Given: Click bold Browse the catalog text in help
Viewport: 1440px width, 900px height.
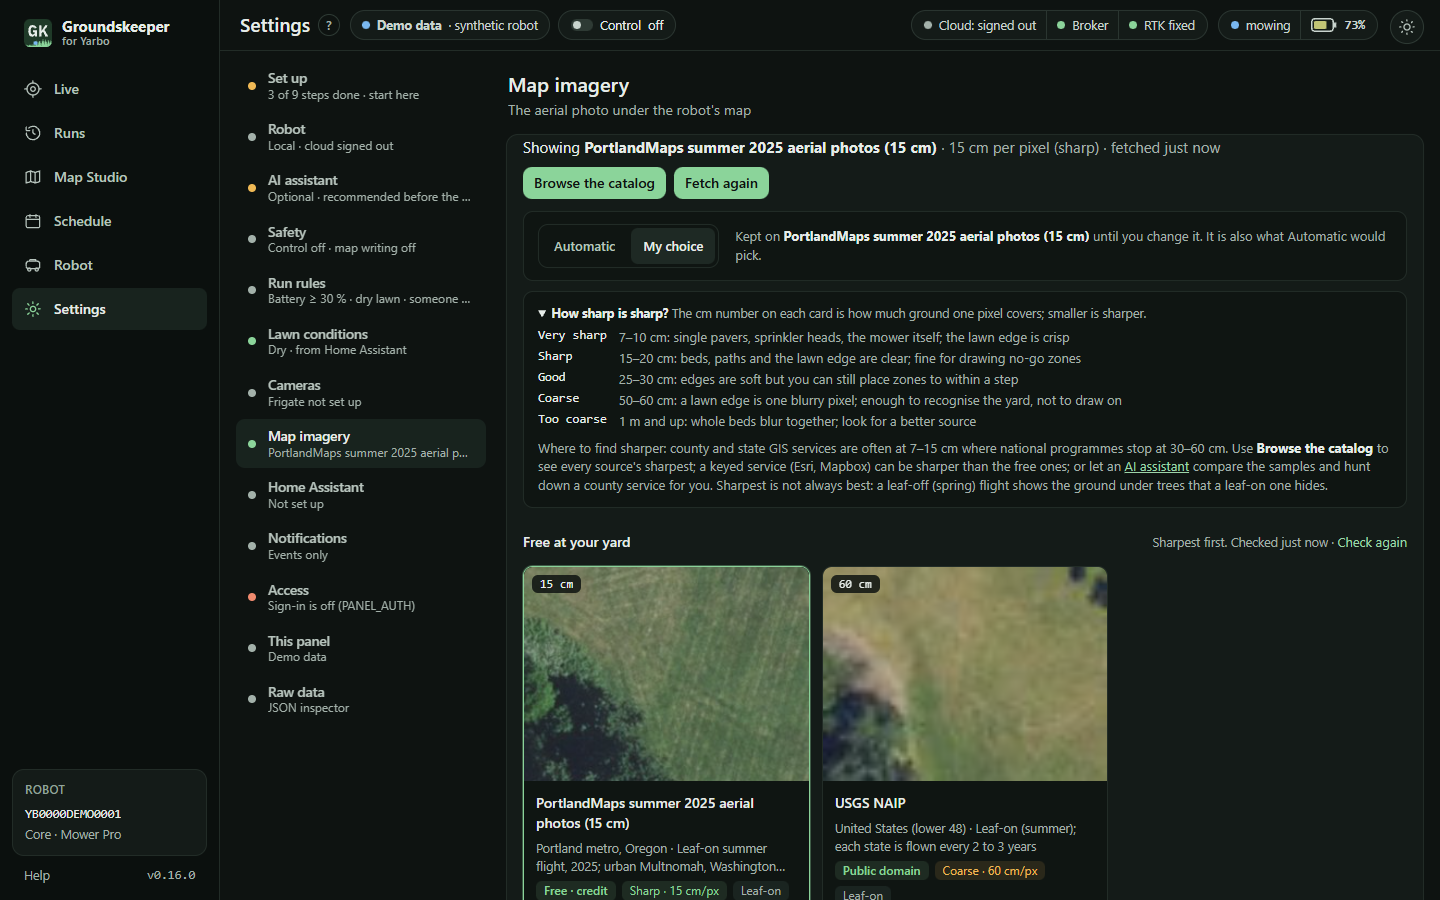Looking at the screenshot, I should 1314,449.
